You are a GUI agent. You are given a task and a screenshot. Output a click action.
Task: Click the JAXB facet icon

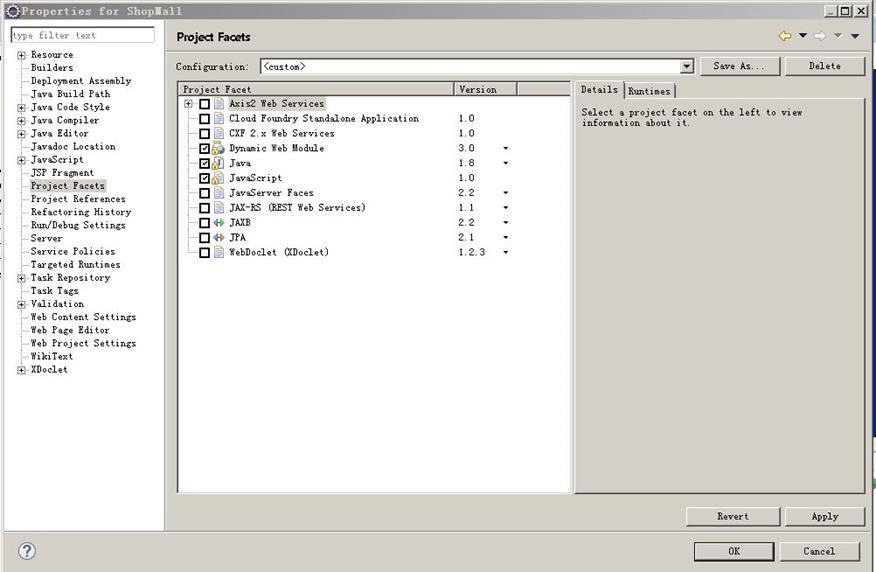tap(218, 222)
